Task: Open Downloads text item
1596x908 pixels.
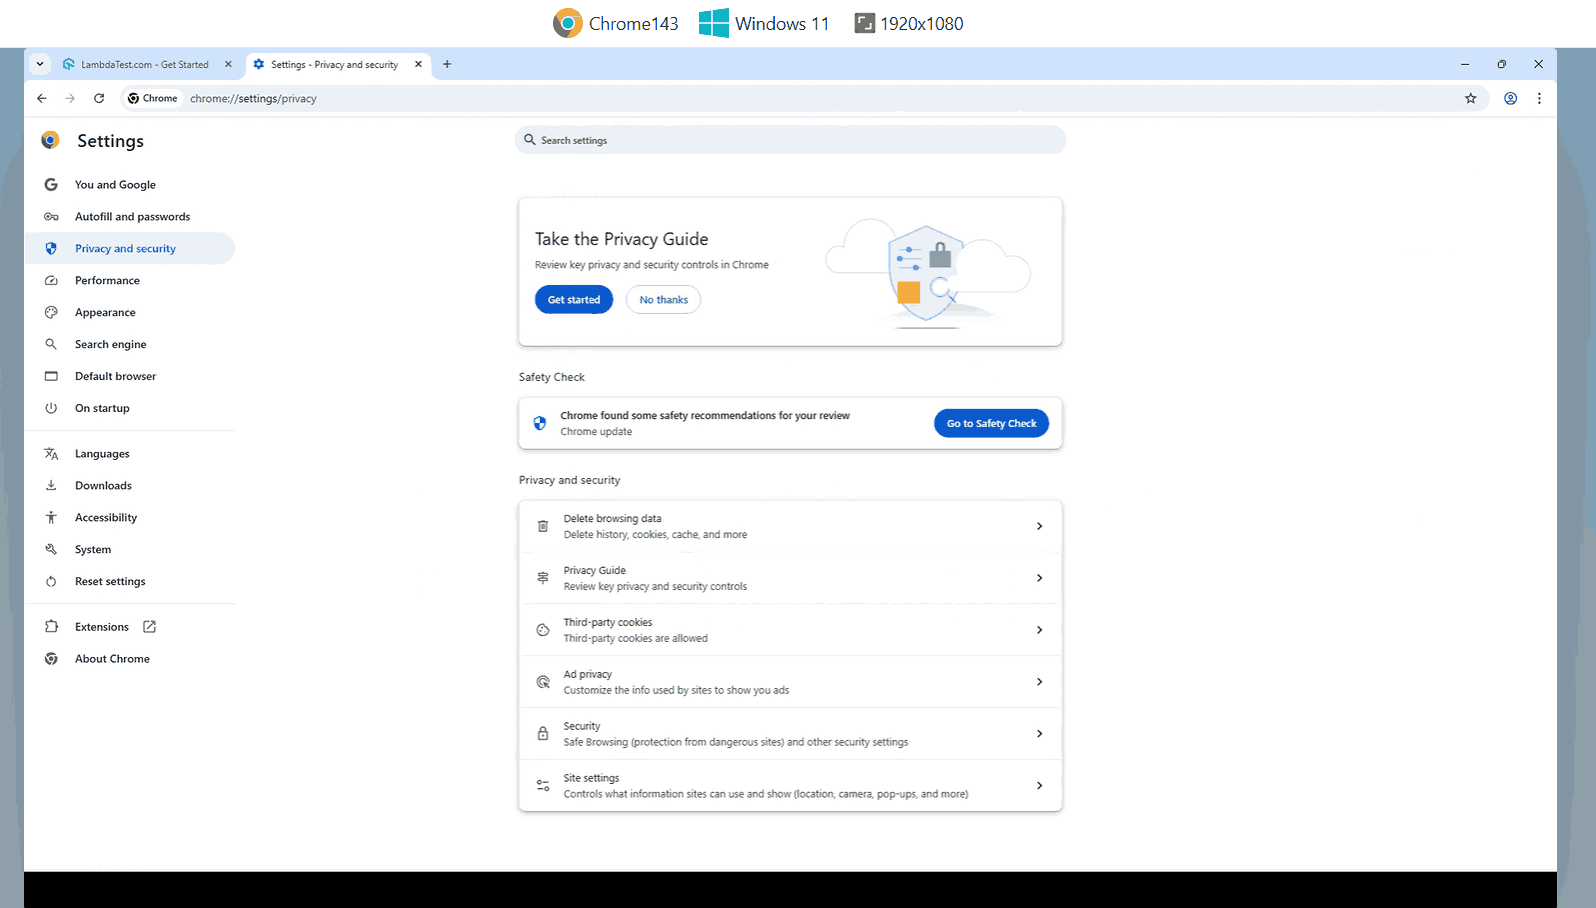Action: [103, 486]
